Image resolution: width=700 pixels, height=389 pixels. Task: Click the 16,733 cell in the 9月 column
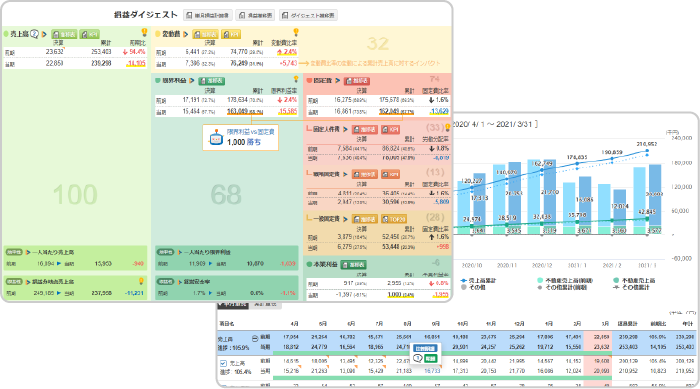tap(432, 371)
